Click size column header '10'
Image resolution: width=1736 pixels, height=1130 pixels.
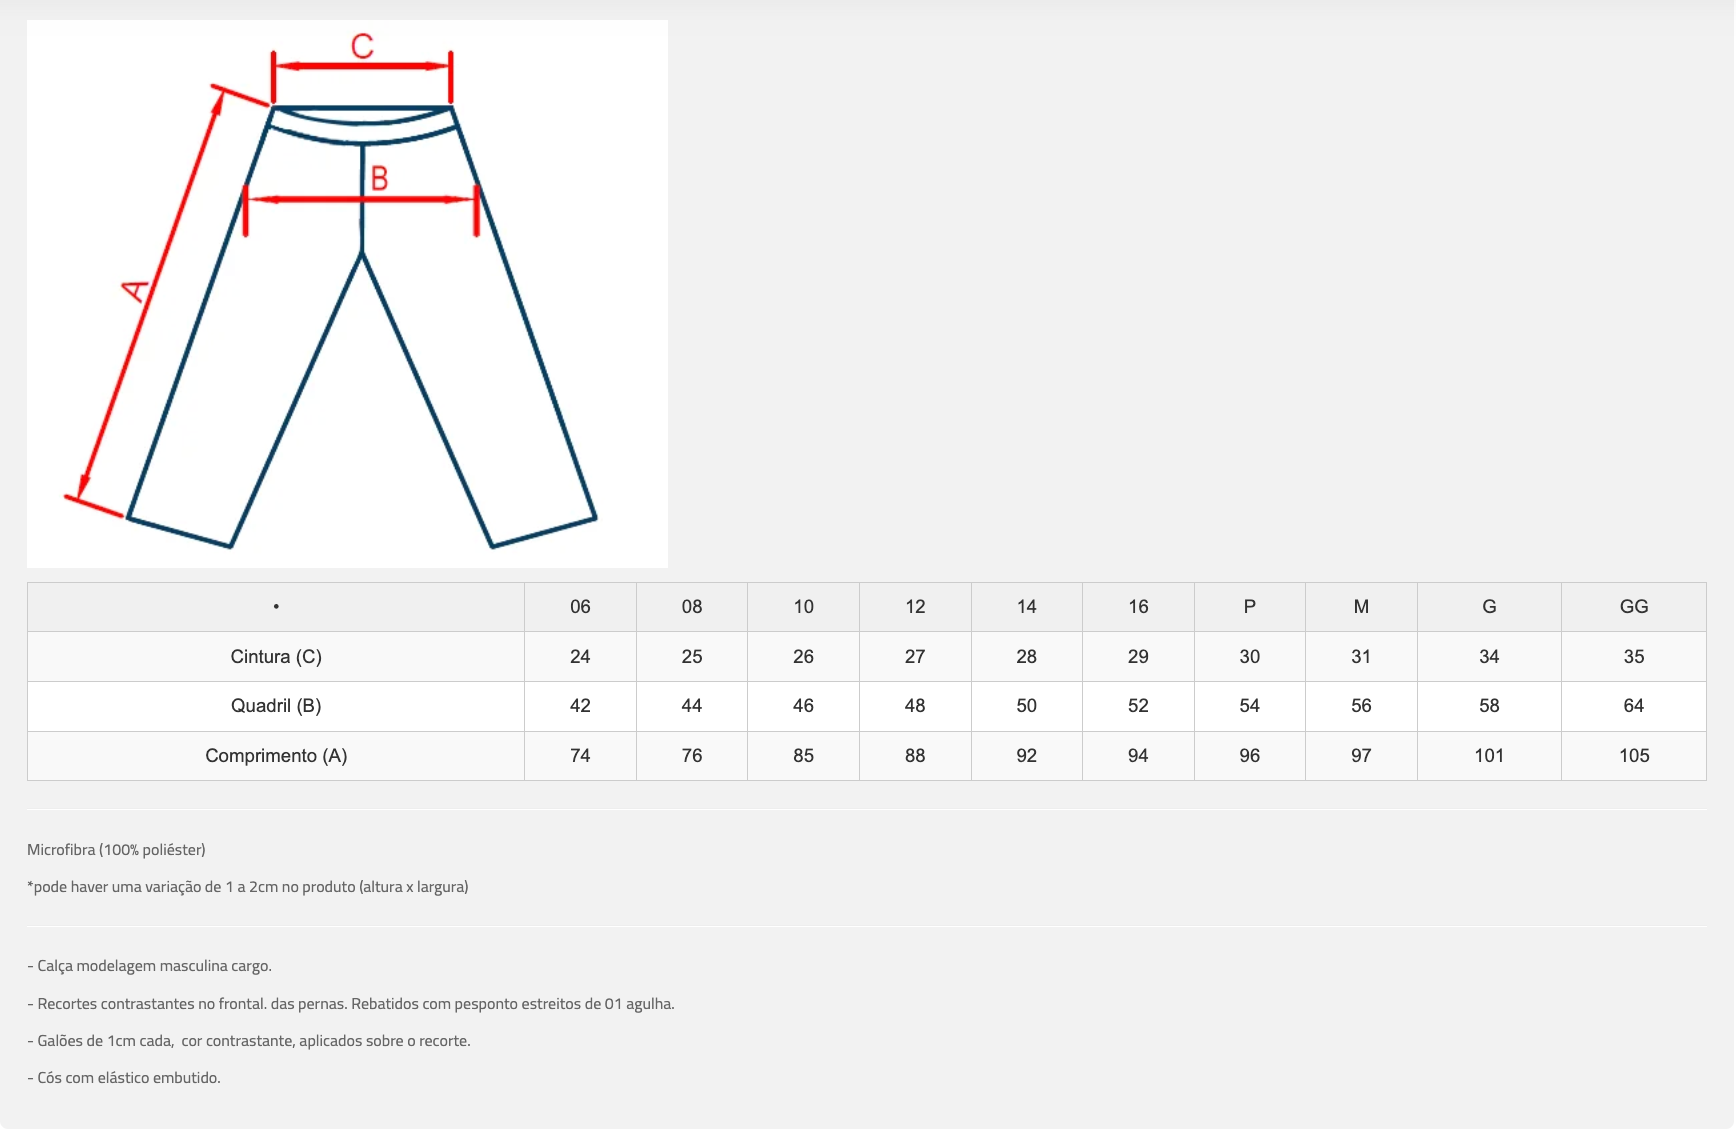coord(804,607)
